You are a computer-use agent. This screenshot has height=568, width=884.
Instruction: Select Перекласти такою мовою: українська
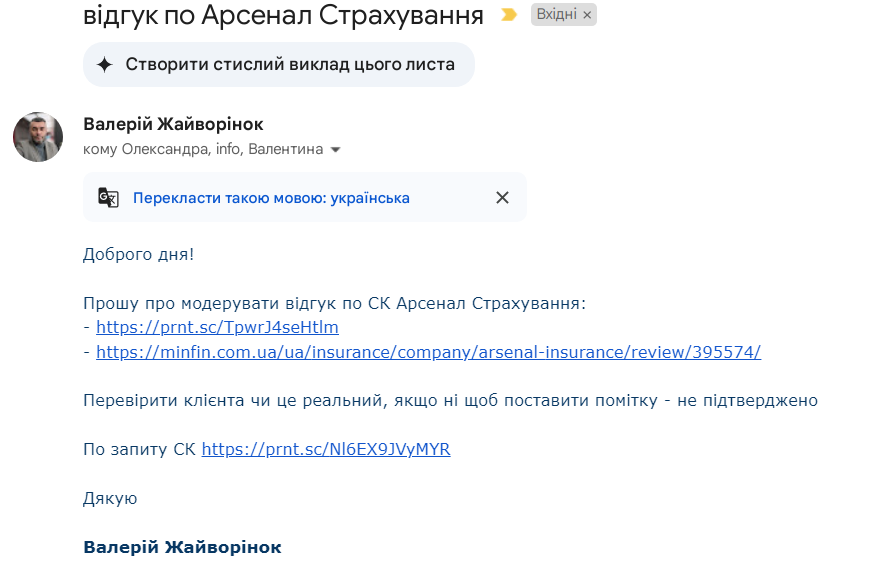[271, 198]
